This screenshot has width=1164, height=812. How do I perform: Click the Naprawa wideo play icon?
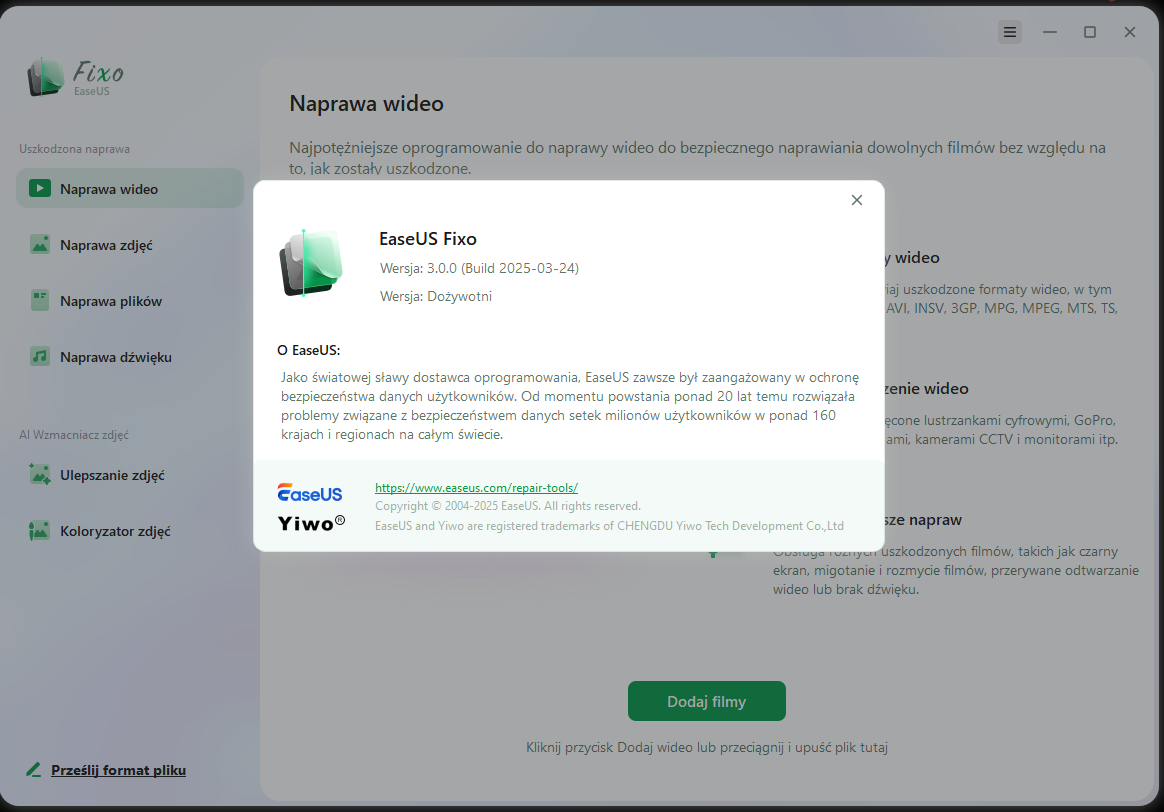tap(40, 189)
